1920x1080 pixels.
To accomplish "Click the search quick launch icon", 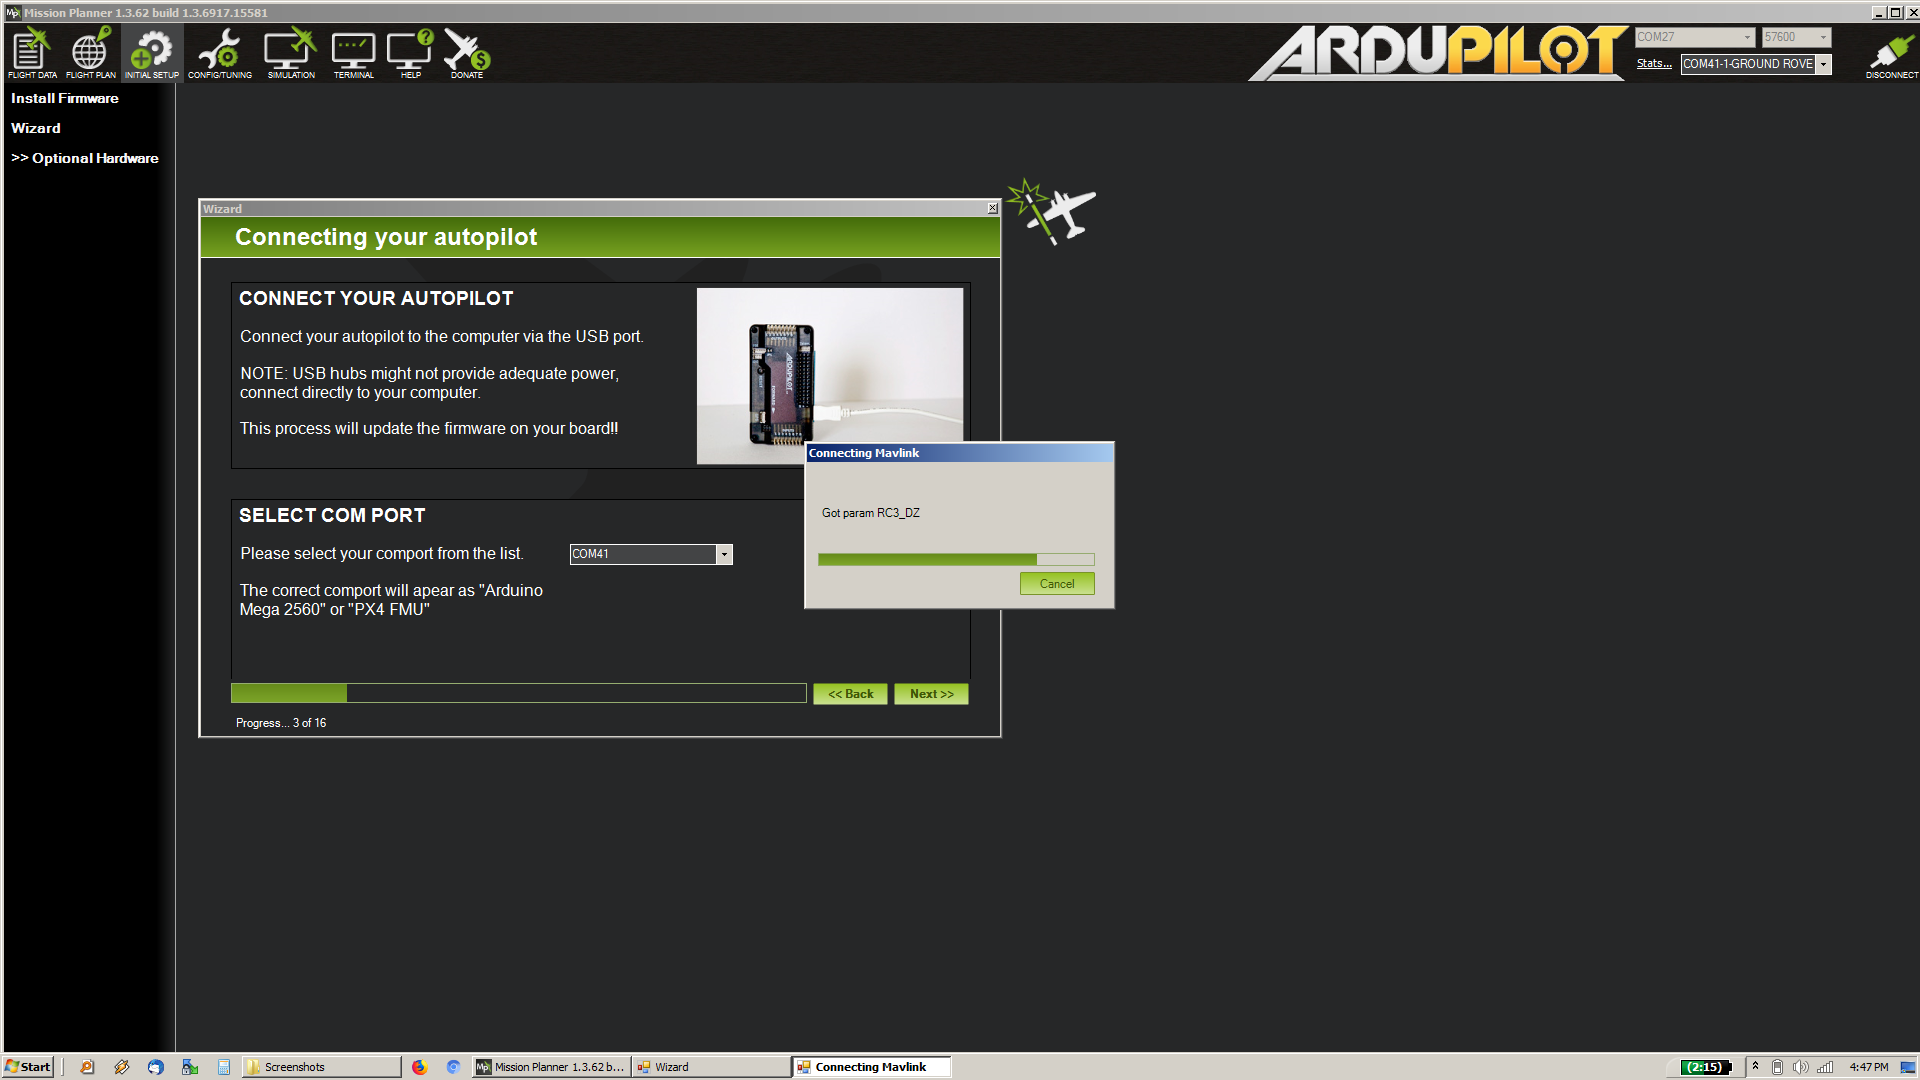I will (x=87, y=1067).
